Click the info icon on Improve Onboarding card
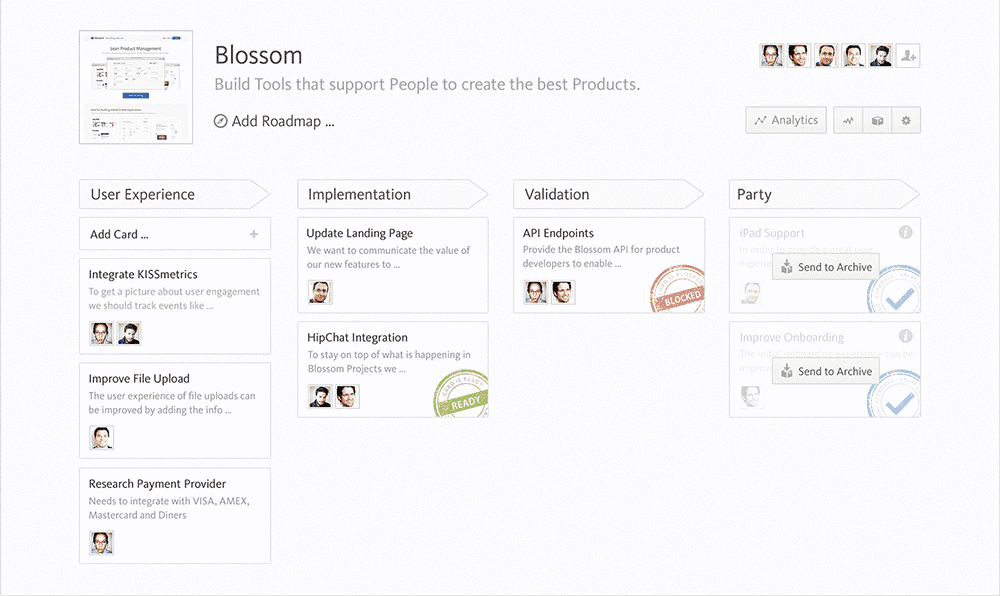 coord(905,336)
